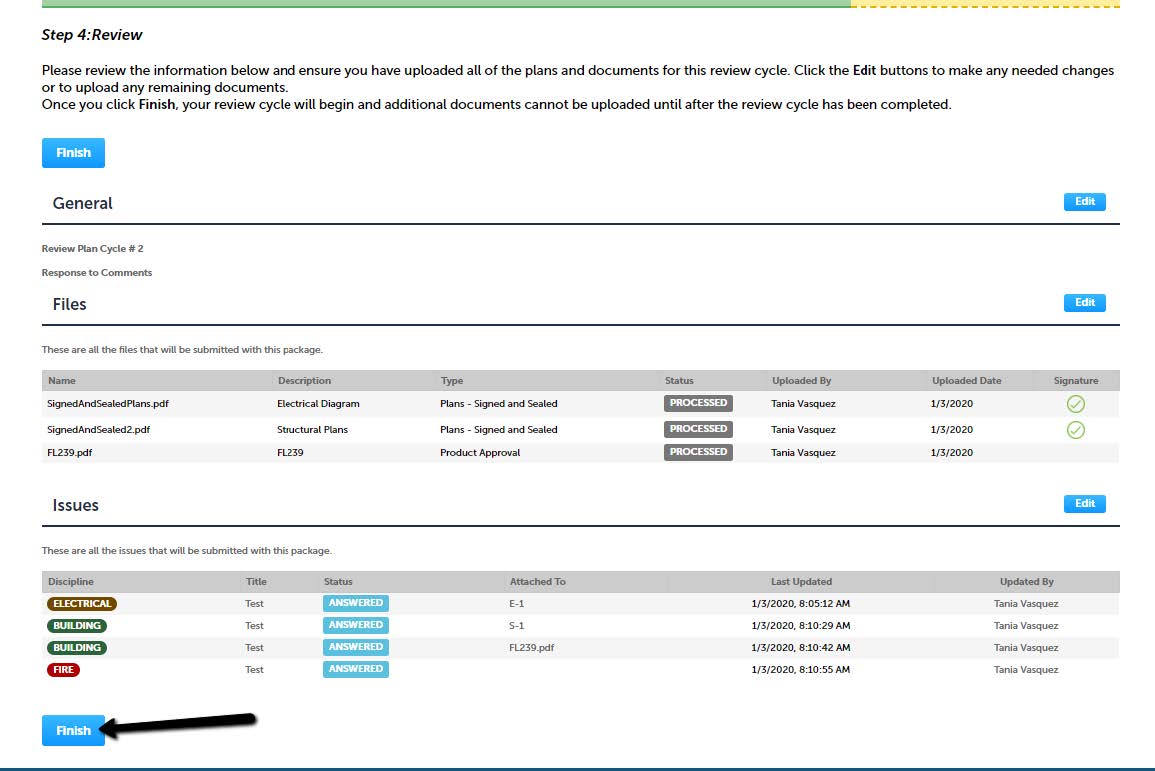Edit the General section
The image size is (1155, 771).
click(1084, 202)
